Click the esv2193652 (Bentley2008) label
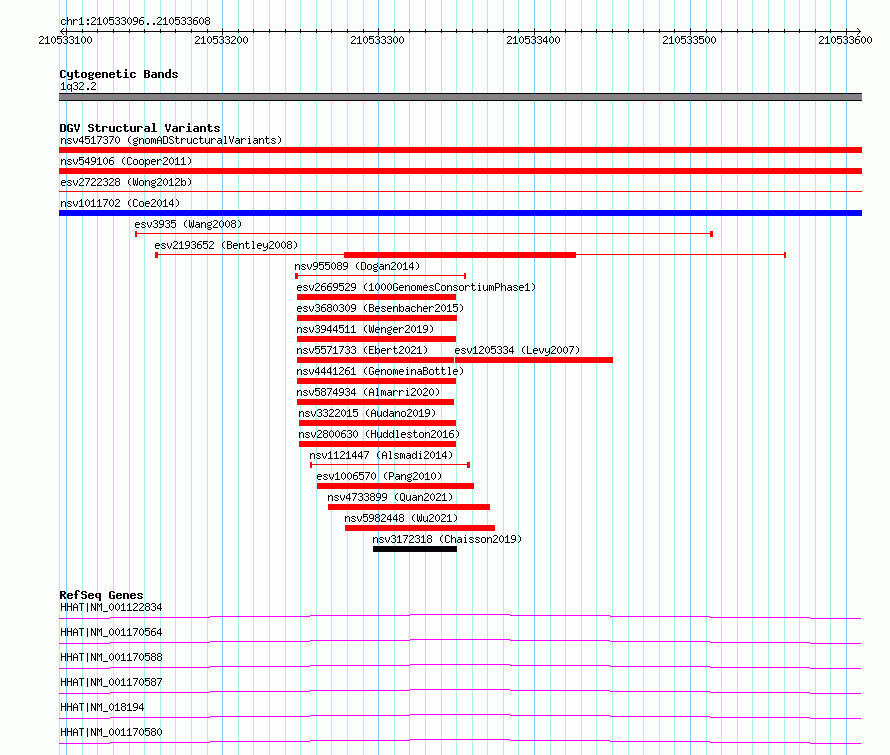This screenshot has height=755, width=890. 226,245
